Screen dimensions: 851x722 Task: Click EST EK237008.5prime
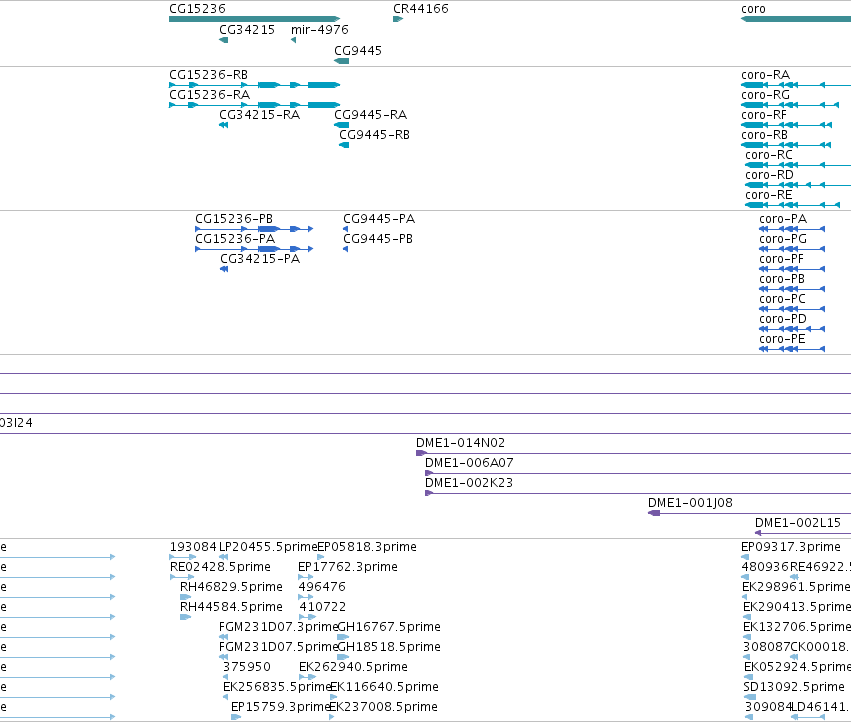pyautogui.click(x=332, y=717)
